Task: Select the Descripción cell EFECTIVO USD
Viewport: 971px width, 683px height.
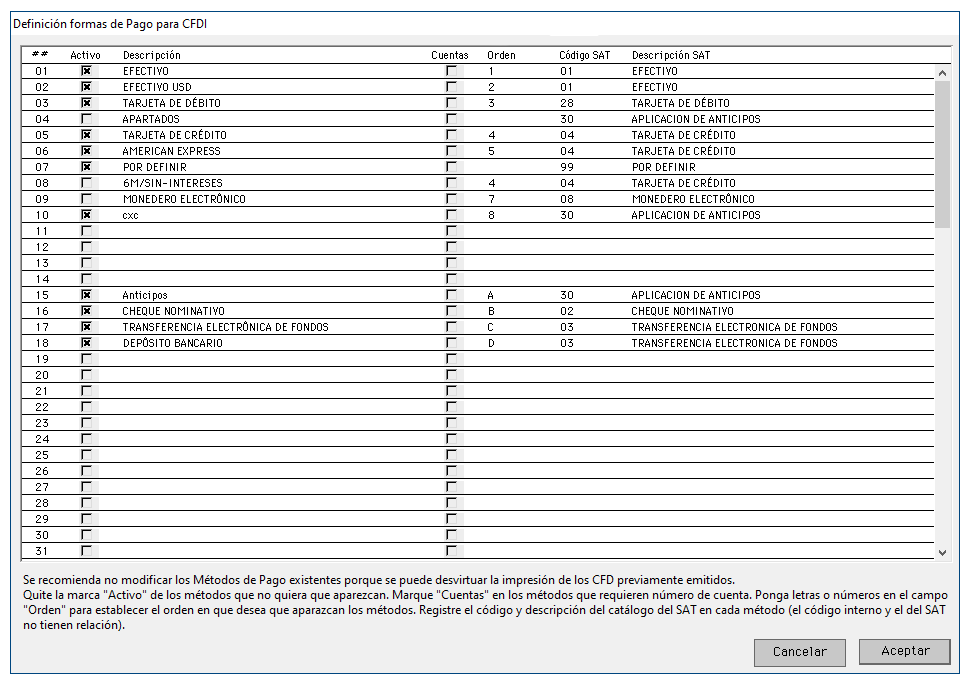Action: [x=157, y=87]
